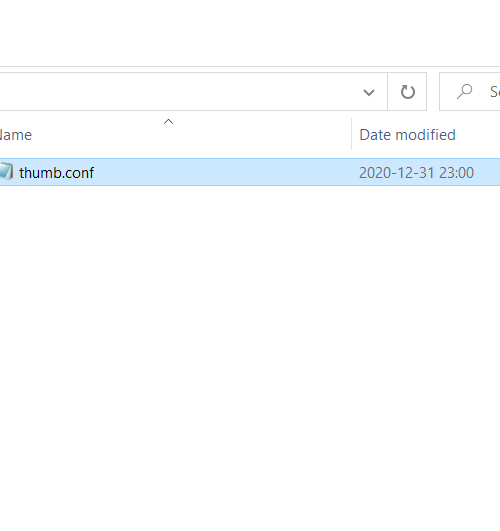Click the sort direction arrow above Name
This screenshot has width=500, height=531.
[168, 122]
